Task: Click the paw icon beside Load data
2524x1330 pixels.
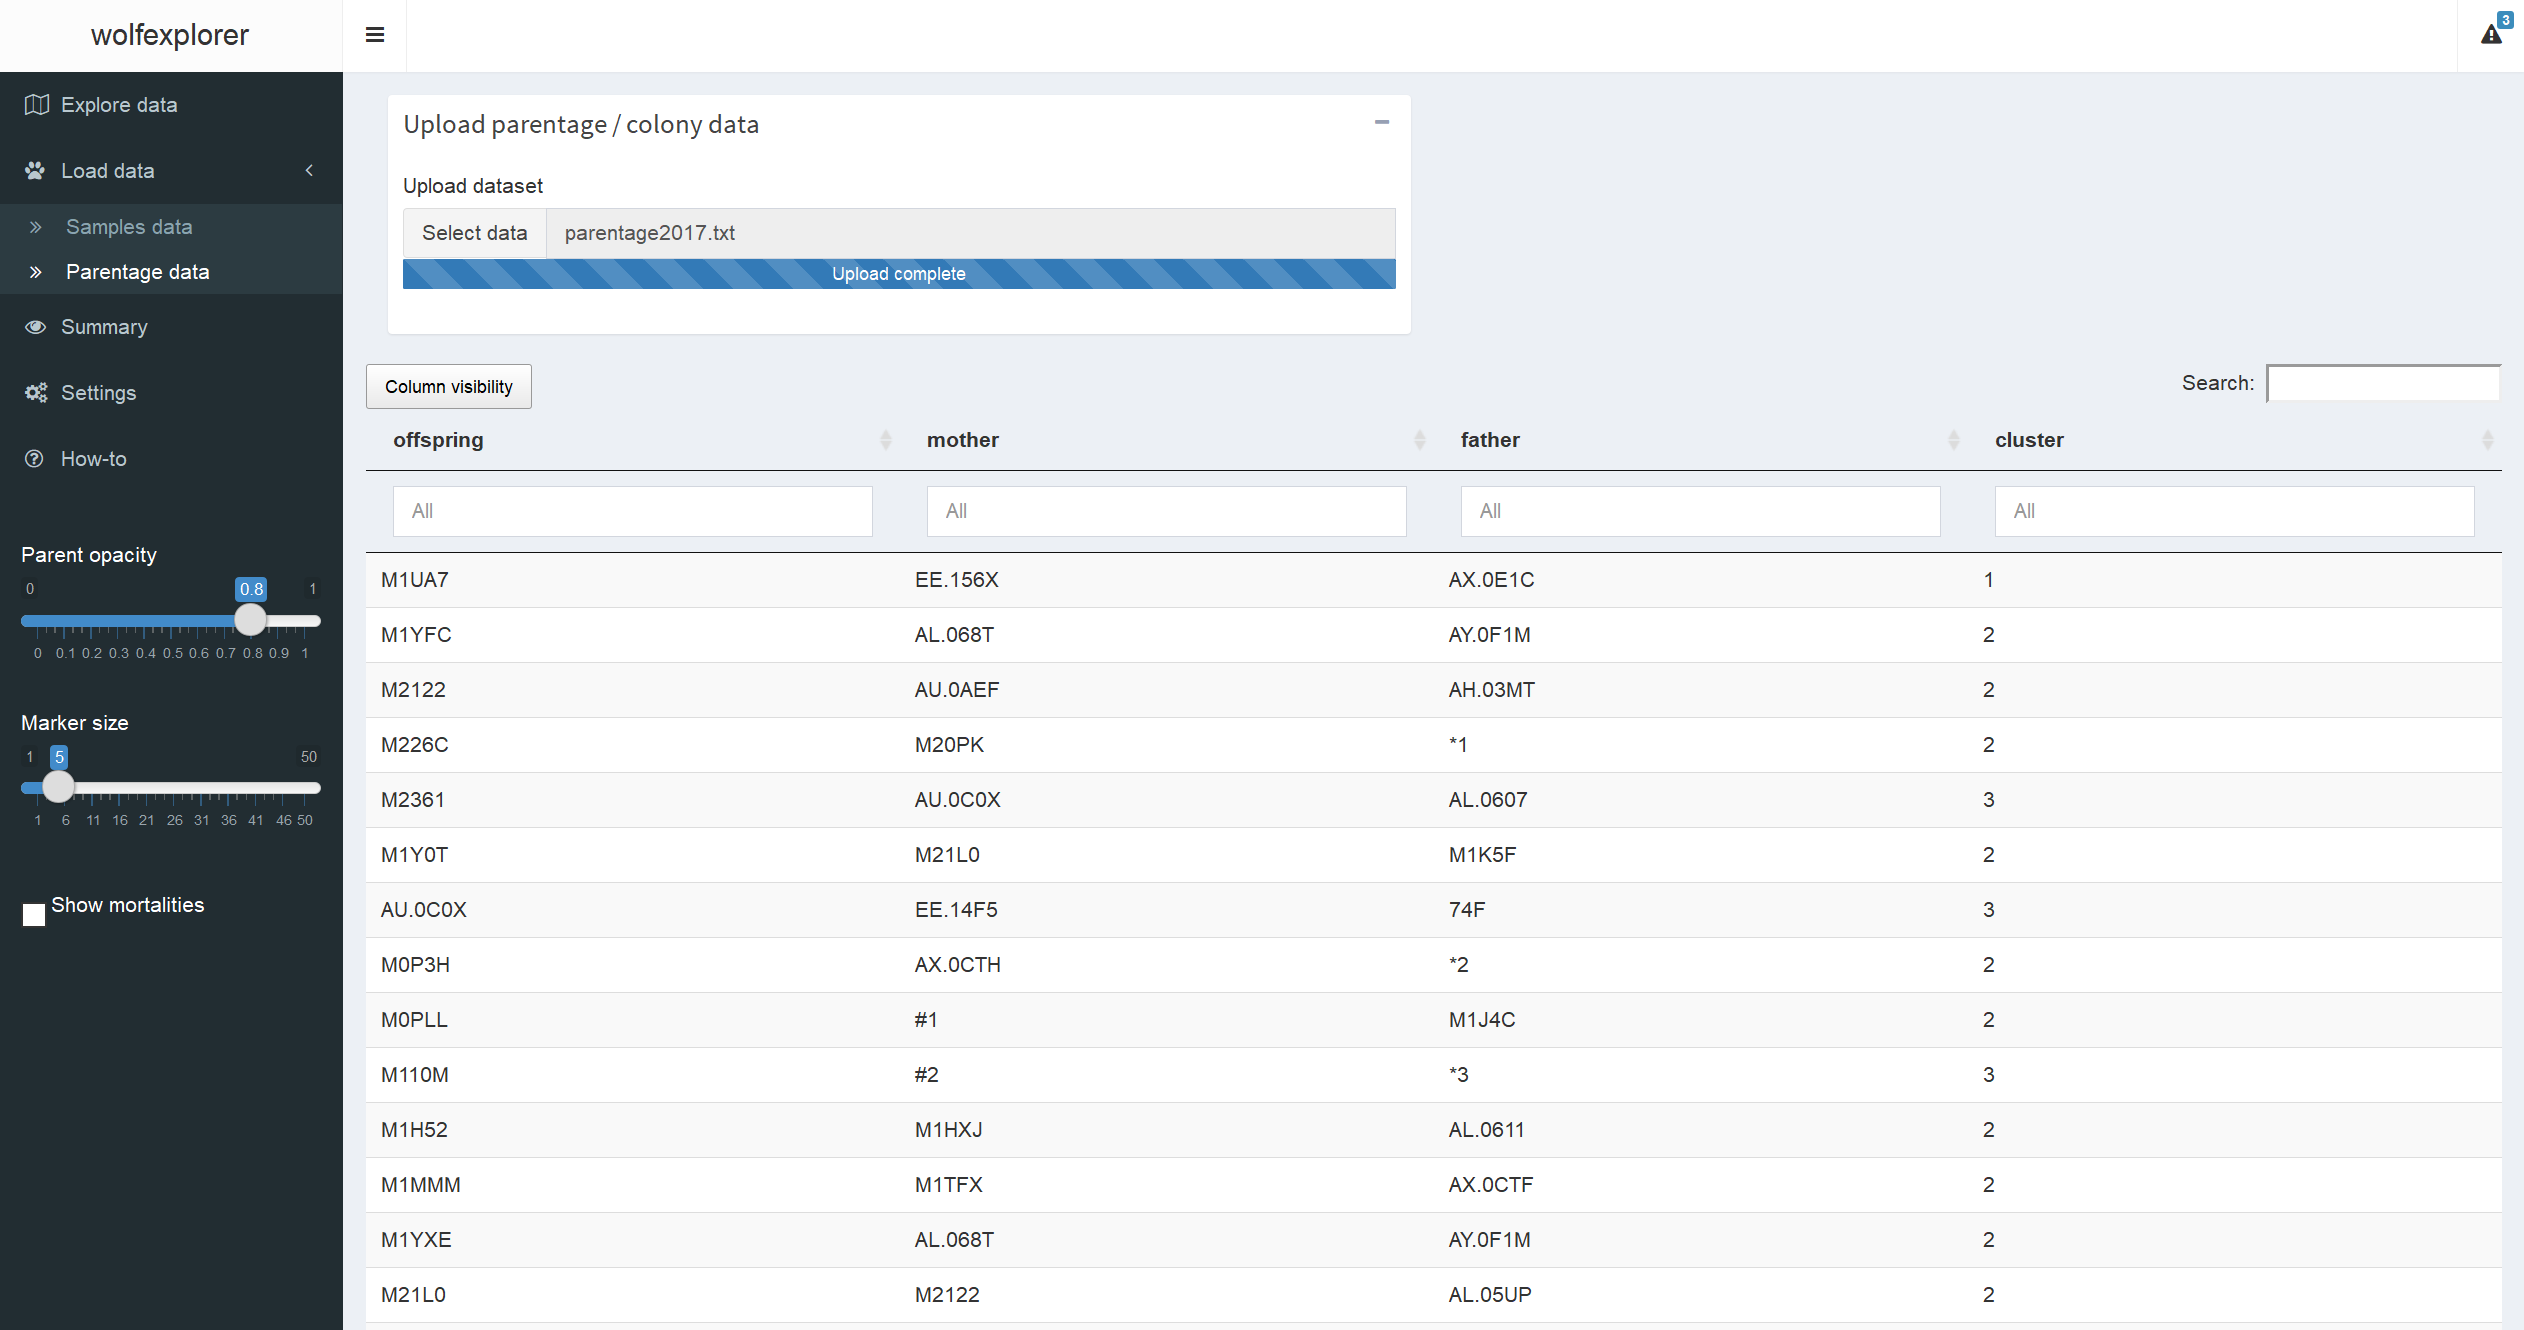Action: [x=36, y=171]
